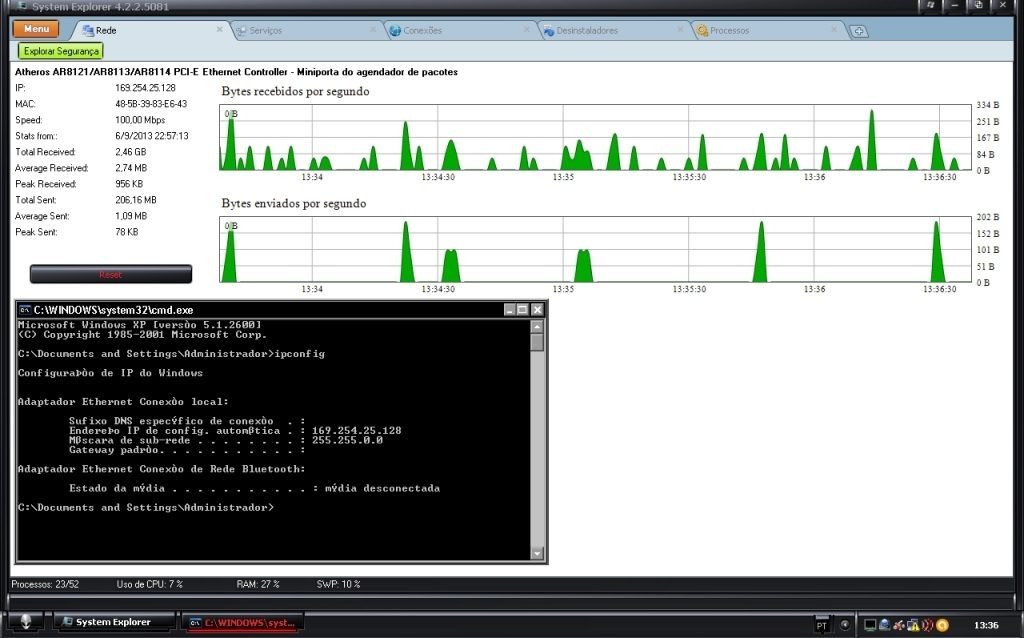Click the network computers tray icon
Image resolution: width=1024 pixels, height=638 pixels.
[884, 625]
